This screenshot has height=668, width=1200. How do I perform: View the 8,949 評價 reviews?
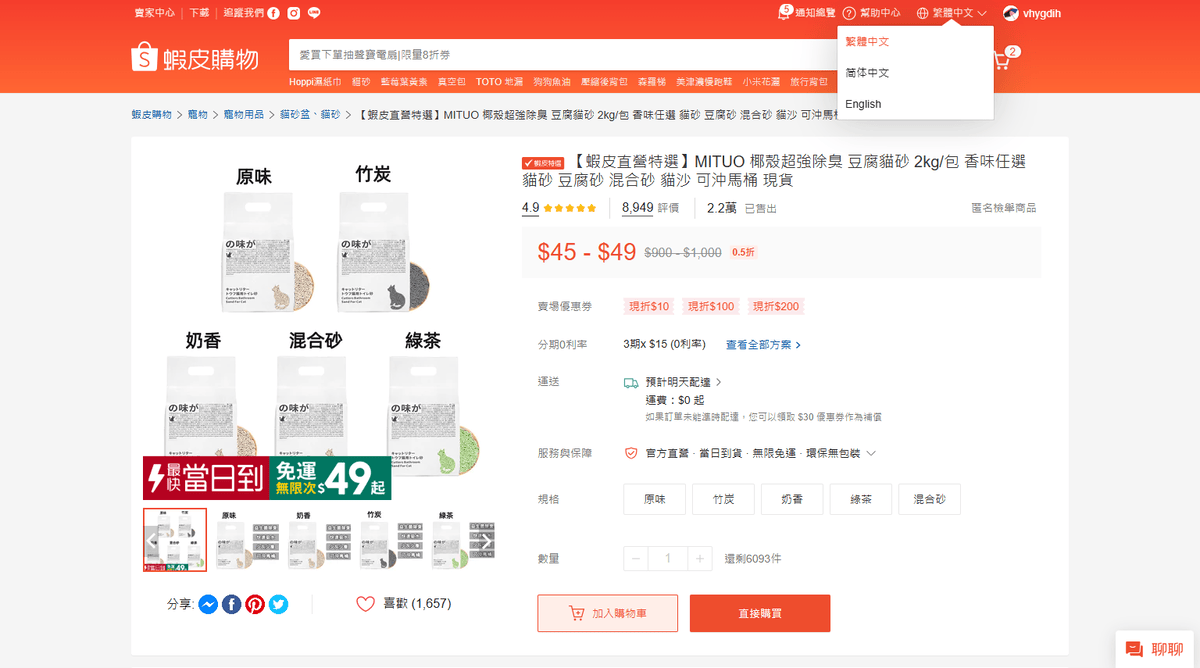point(650,208)
